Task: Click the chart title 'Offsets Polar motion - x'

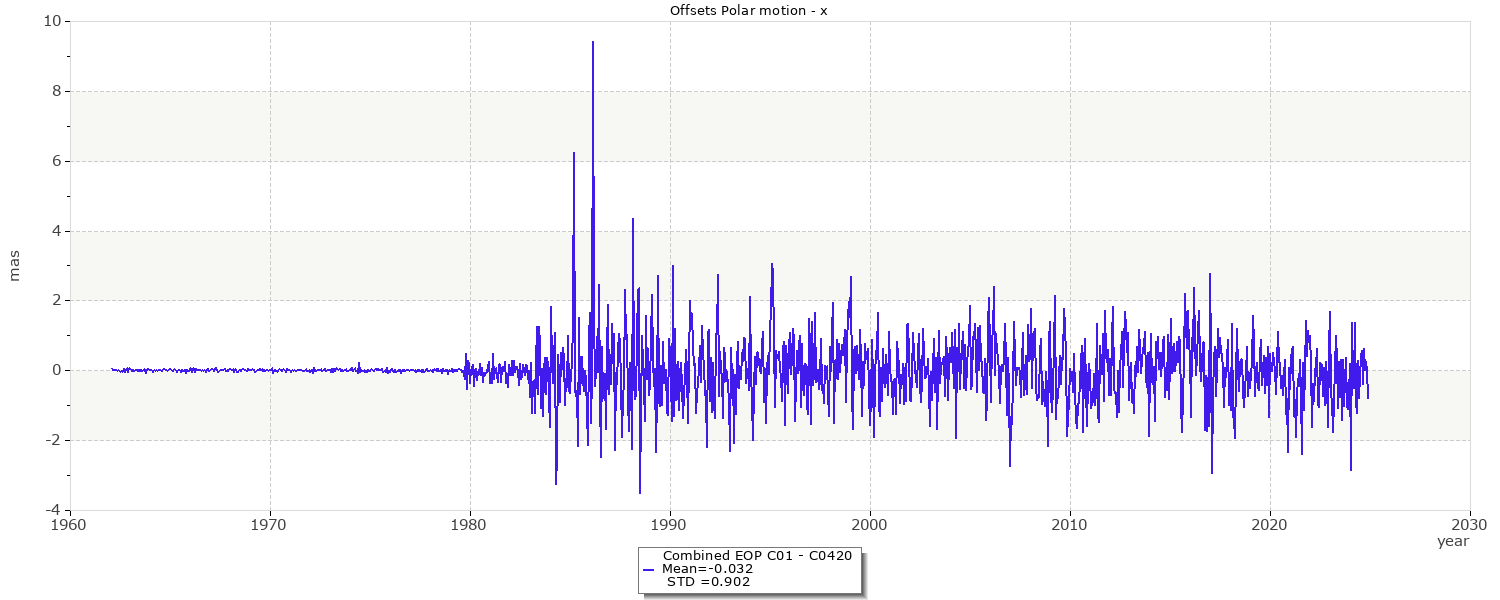Action: [x=749, y=10]
